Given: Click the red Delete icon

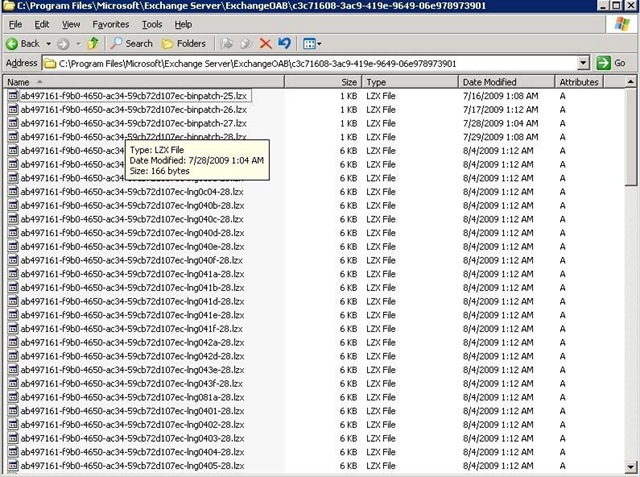Looking at the screenshot, I should click(x=265, y=44).
